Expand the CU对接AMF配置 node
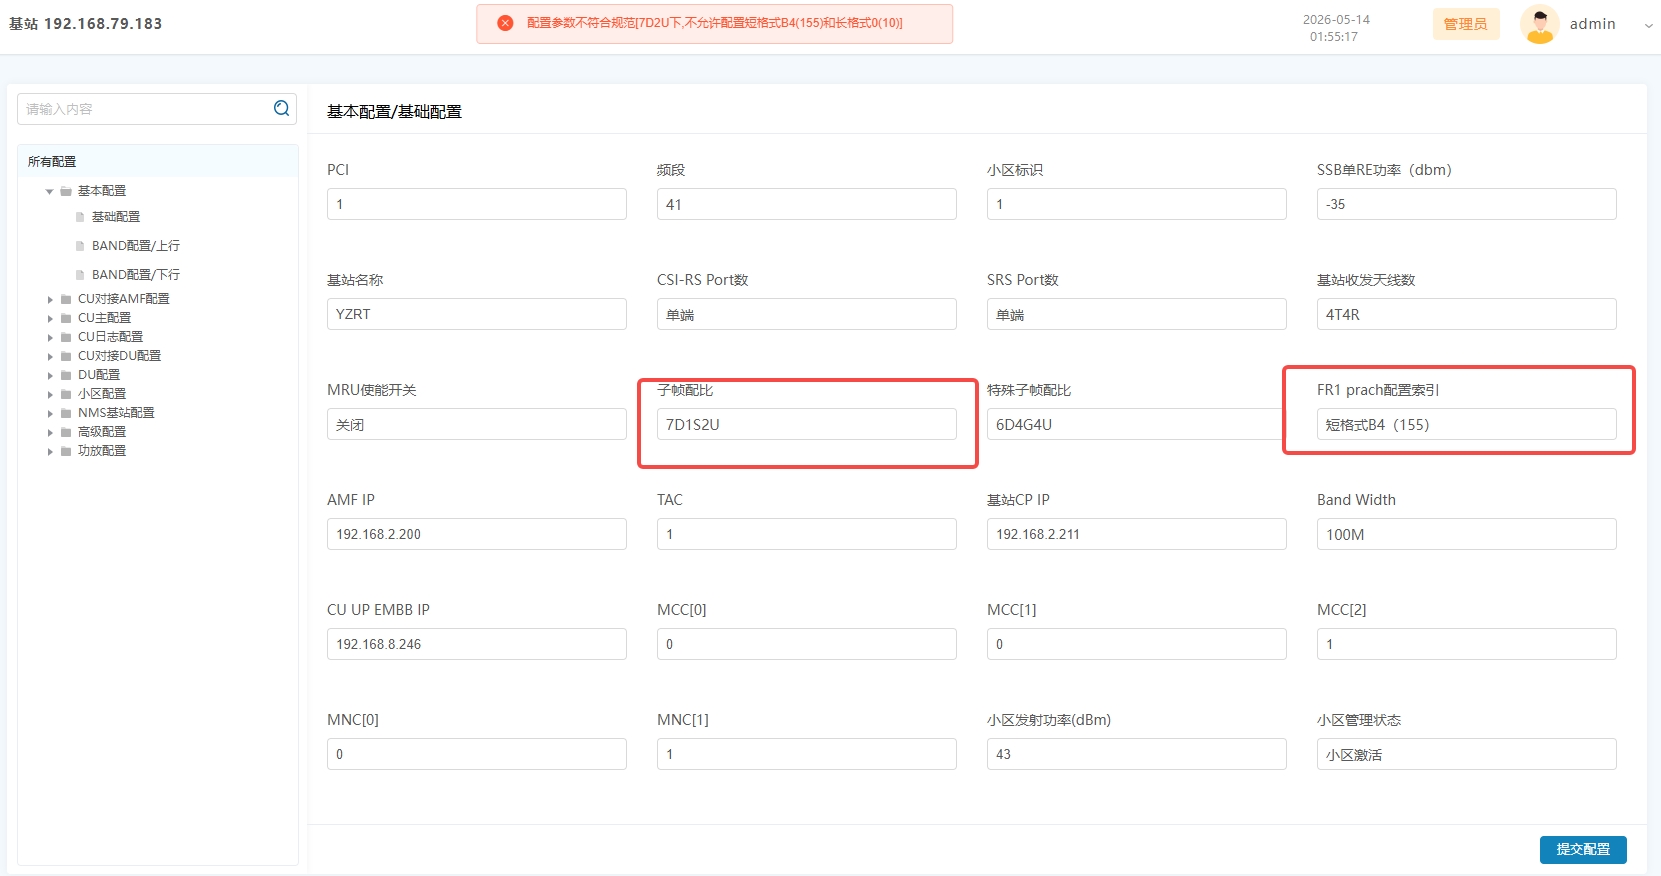1661x876 pixels. point(50,299)
